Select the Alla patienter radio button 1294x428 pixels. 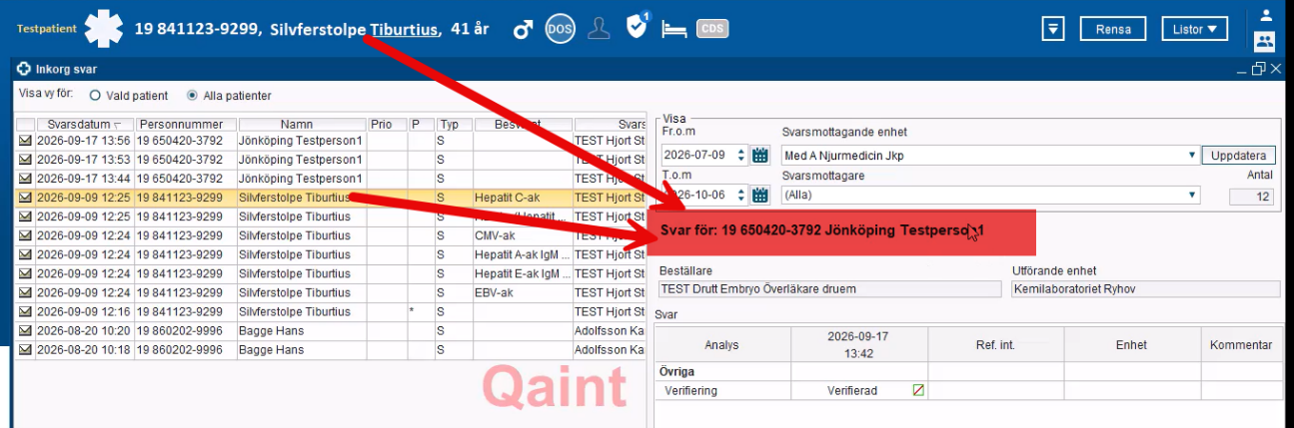[x=193, y=96]
